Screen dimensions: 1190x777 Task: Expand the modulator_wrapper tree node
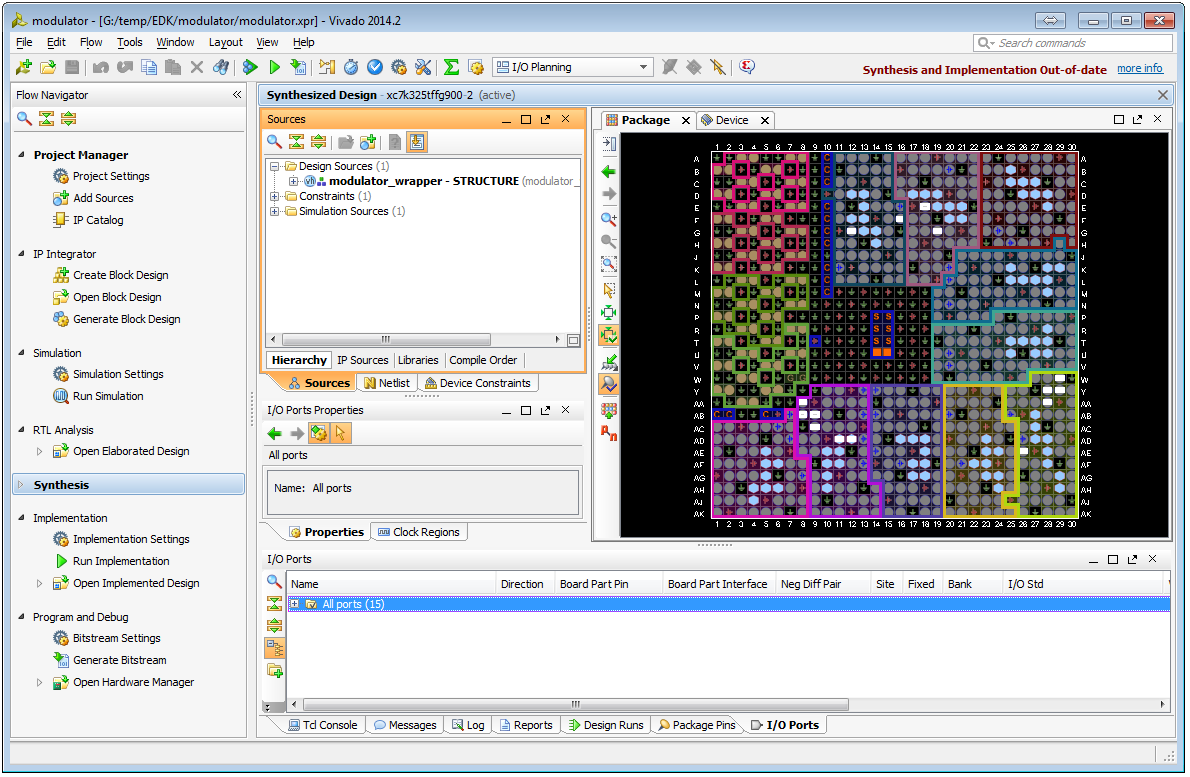[x=293, y=181]
